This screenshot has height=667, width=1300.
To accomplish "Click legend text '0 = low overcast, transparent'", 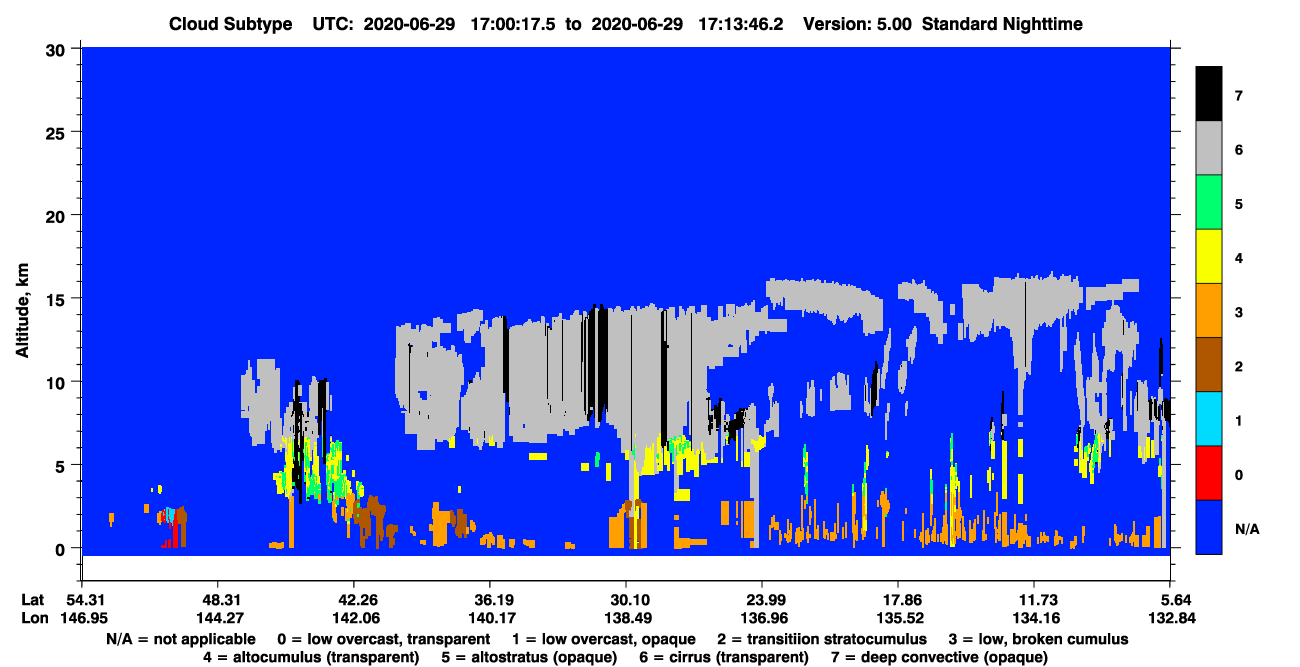I will 383,639.
